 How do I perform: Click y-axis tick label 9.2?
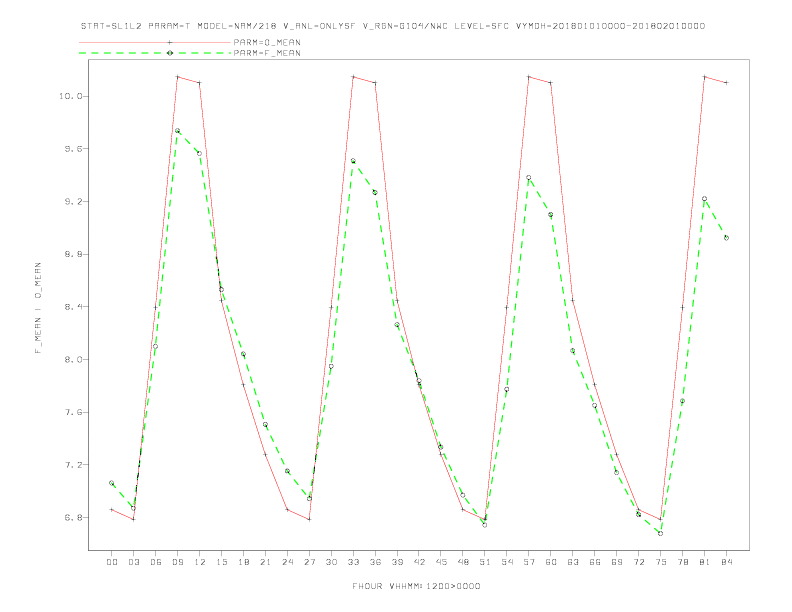tap(73, 201)
